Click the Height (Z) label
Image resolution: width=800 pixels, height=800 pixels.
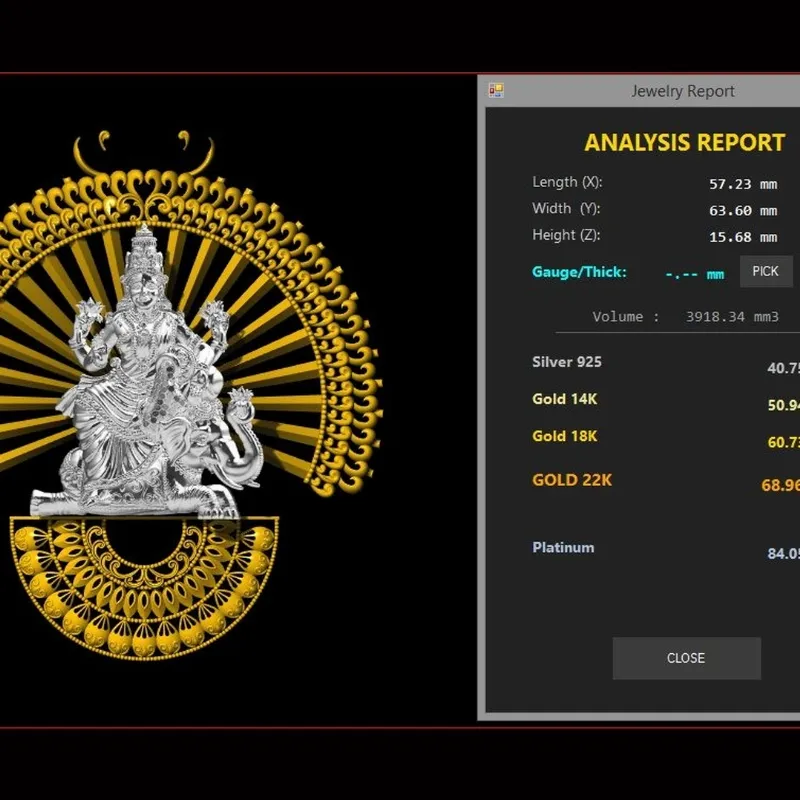(x=566, y=235)
